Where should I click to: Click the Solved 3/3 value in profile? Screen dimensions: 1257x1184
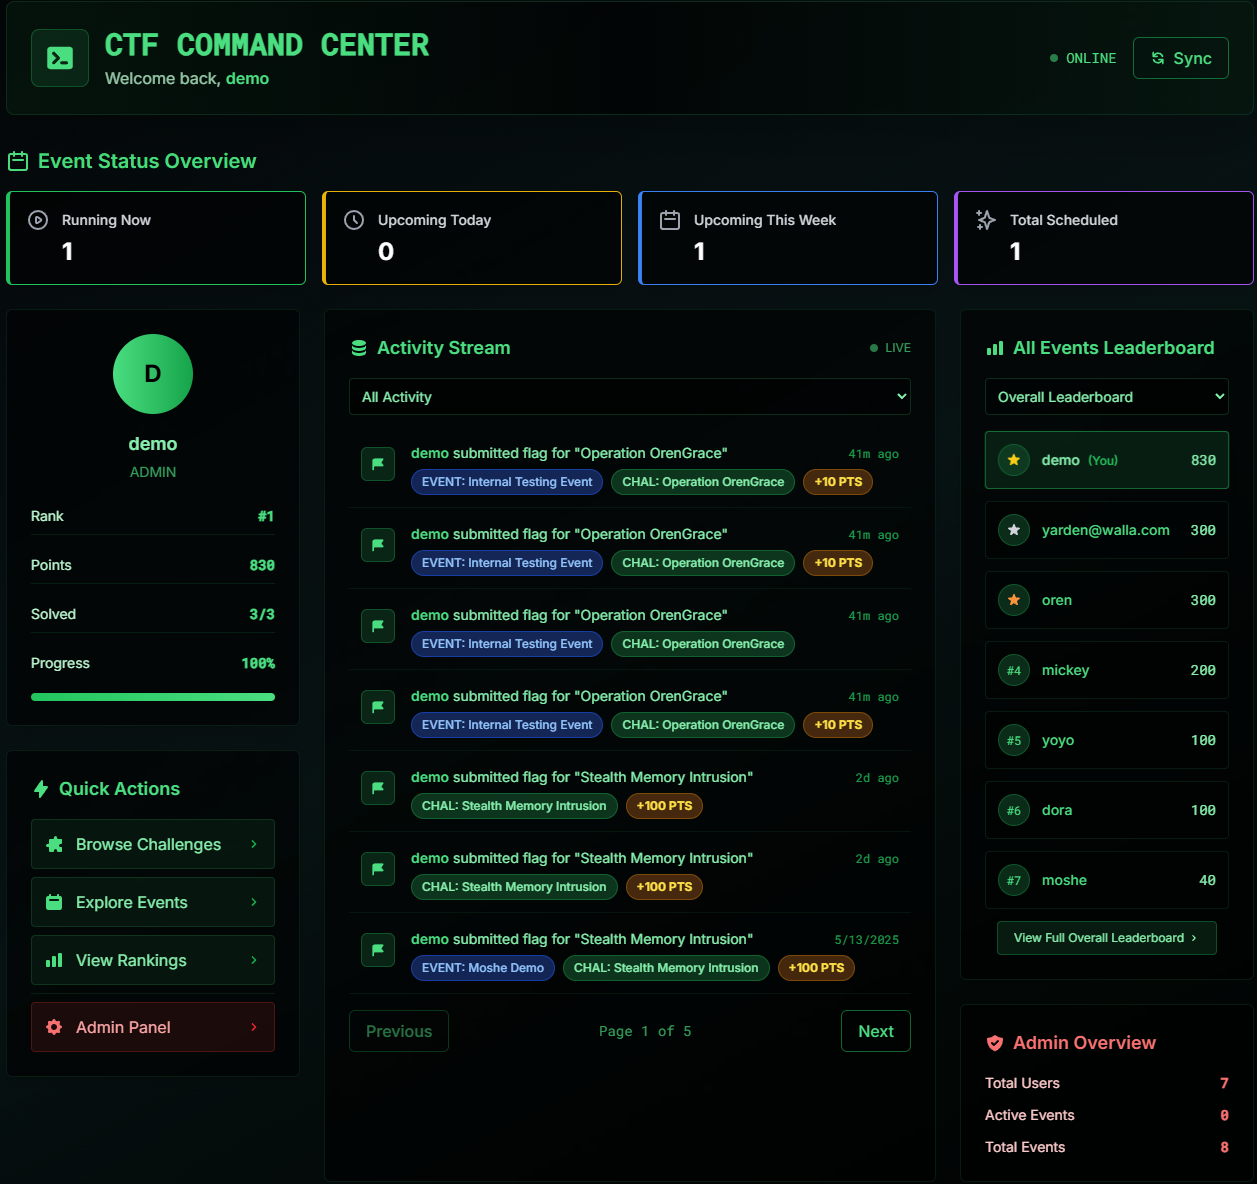point(262,614)
